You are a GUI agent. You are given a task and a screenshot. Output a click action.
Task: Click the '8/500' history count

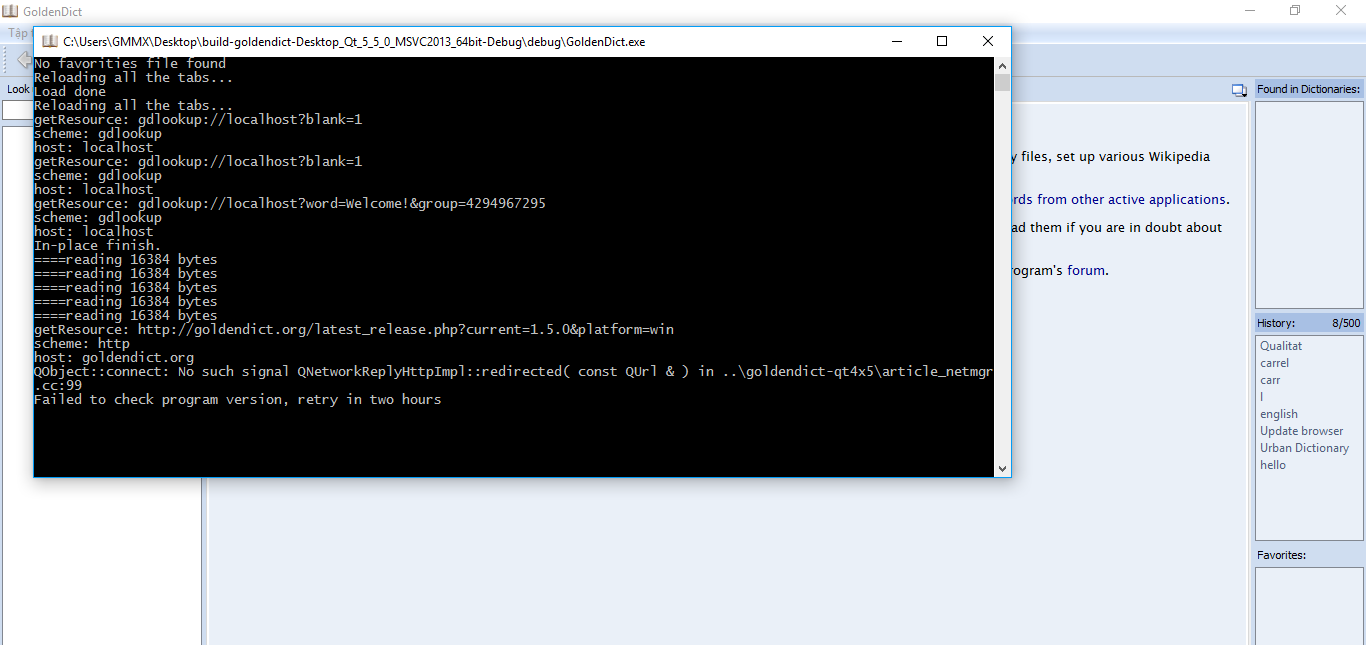click(x=1346, y=323)
